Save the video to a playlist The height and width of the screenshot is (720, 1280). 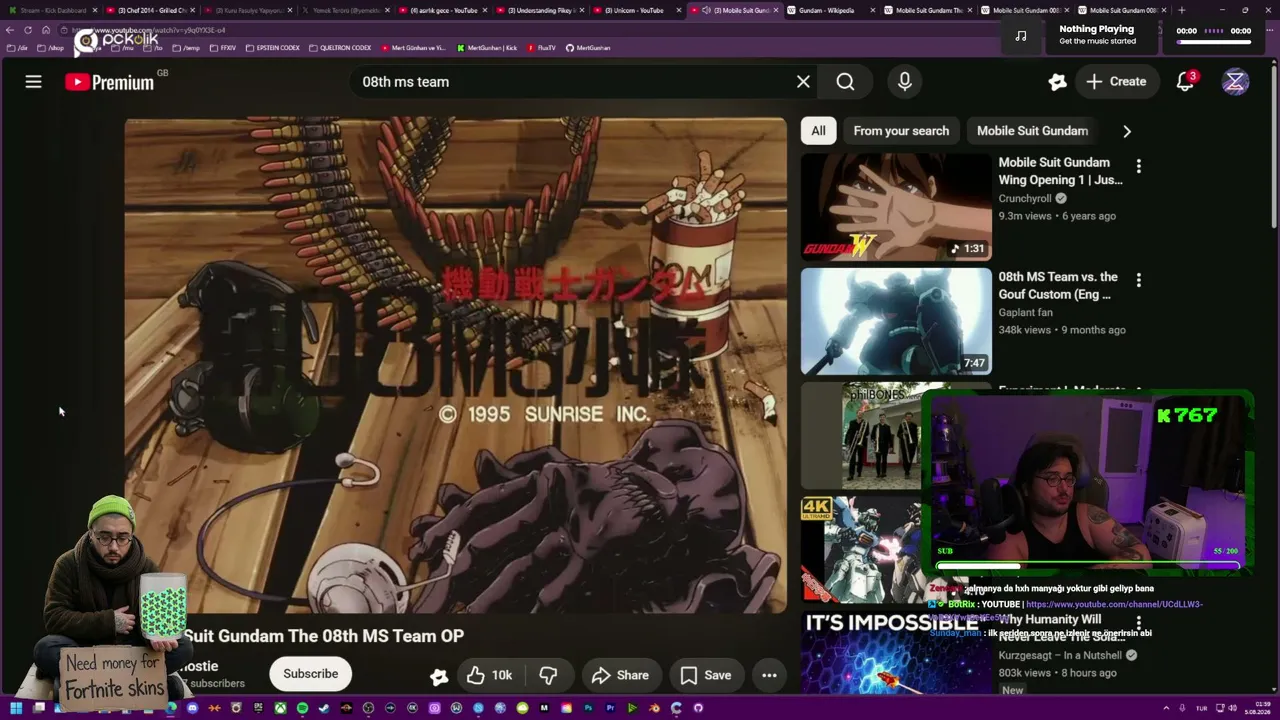(706, 676)
